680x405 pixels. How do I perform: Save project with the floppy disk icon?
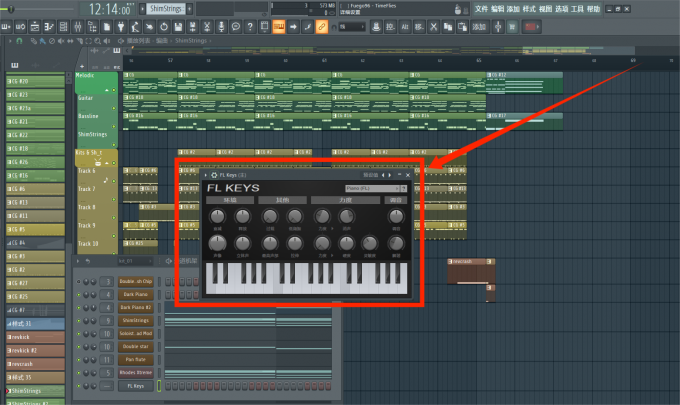point(178,27)
